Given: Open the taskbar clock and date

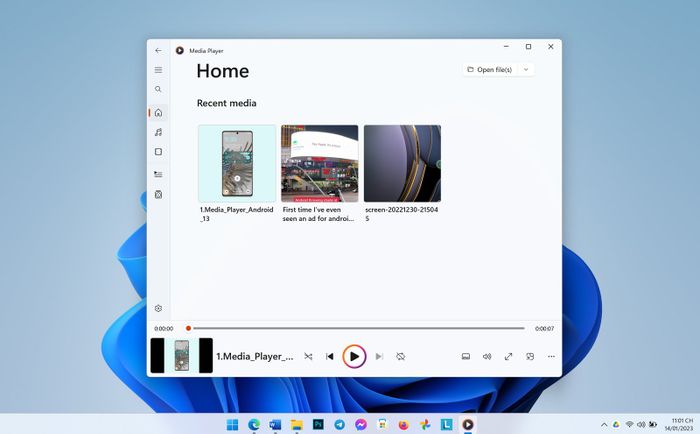Looking at the screenshot, I should (679, 425).
